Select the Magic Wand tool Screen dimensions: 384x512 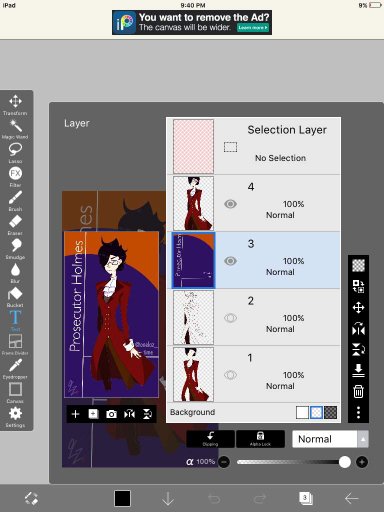(15, 129)
